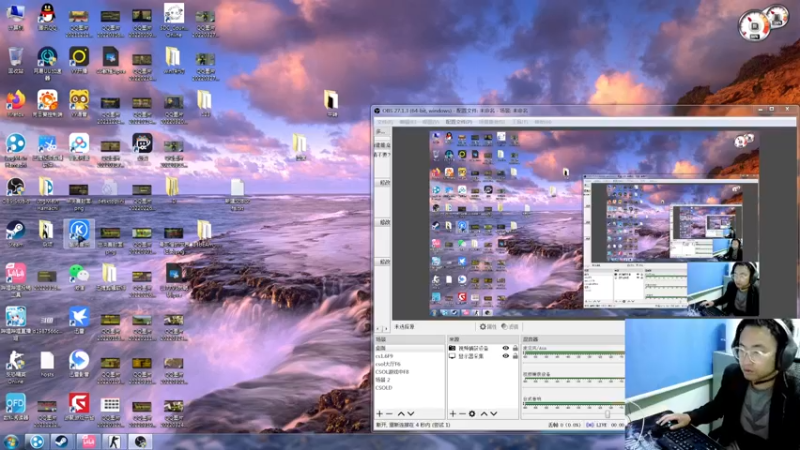The width and height of the screenshot is (800, 450).
Task: Select the first scene in Scenes list
Action: 409,348
